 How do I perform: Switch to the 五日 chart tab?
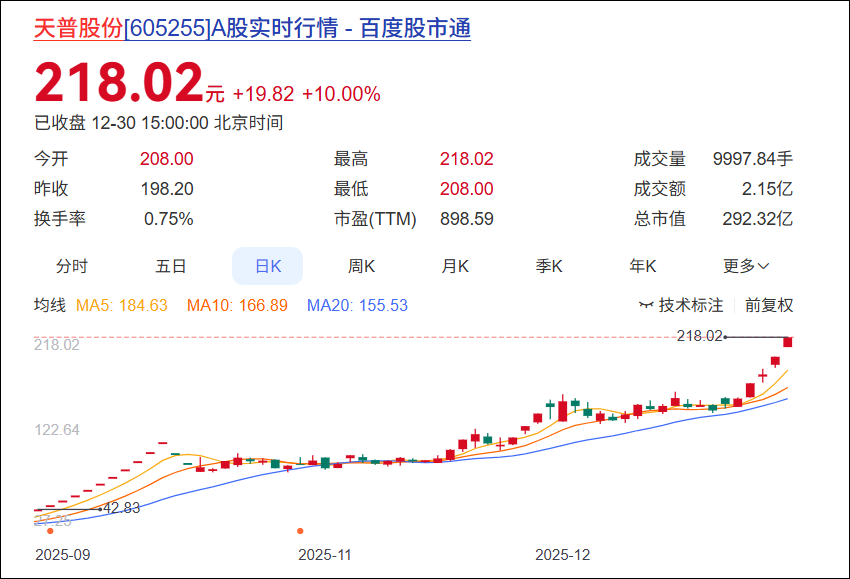[171, 266]
